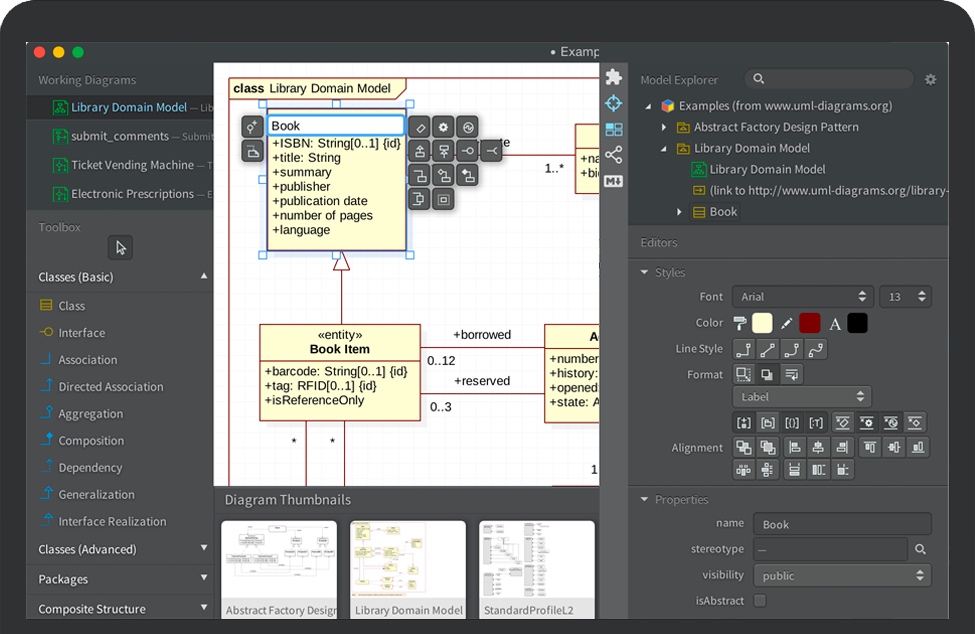Expand the Abstract Factory Design Pattern node
Screen dimensions: 975x634
coord(664,128)
